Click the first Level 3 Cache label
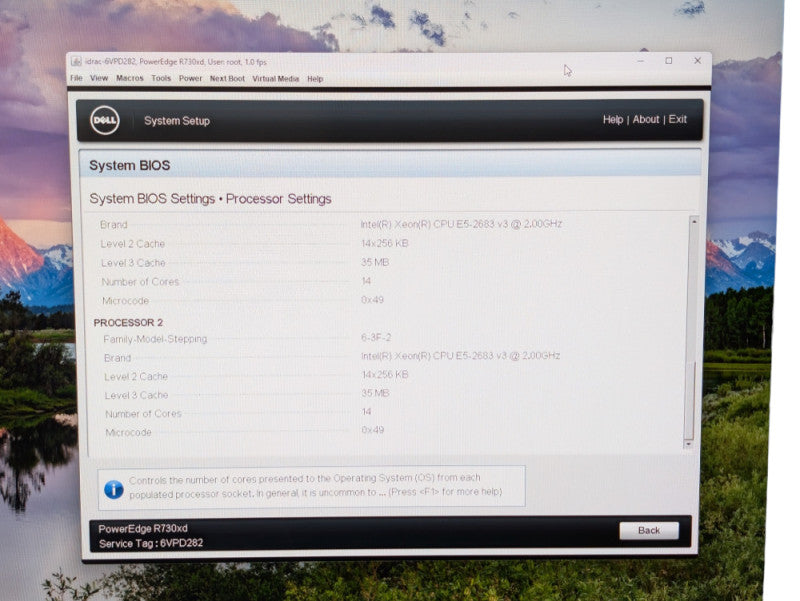Screen dimensions: 800x601 coord(133,263)
